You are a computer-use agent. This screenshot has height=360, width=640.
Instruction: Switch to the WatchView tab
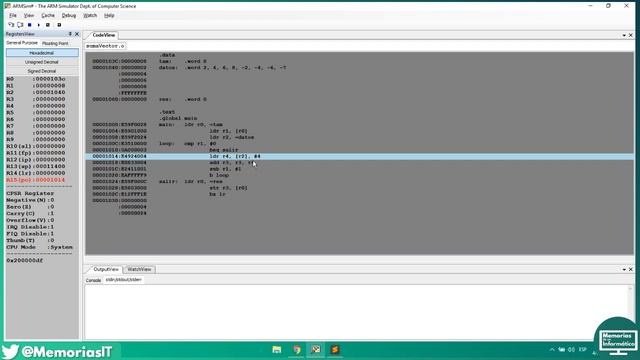[139, 269]
